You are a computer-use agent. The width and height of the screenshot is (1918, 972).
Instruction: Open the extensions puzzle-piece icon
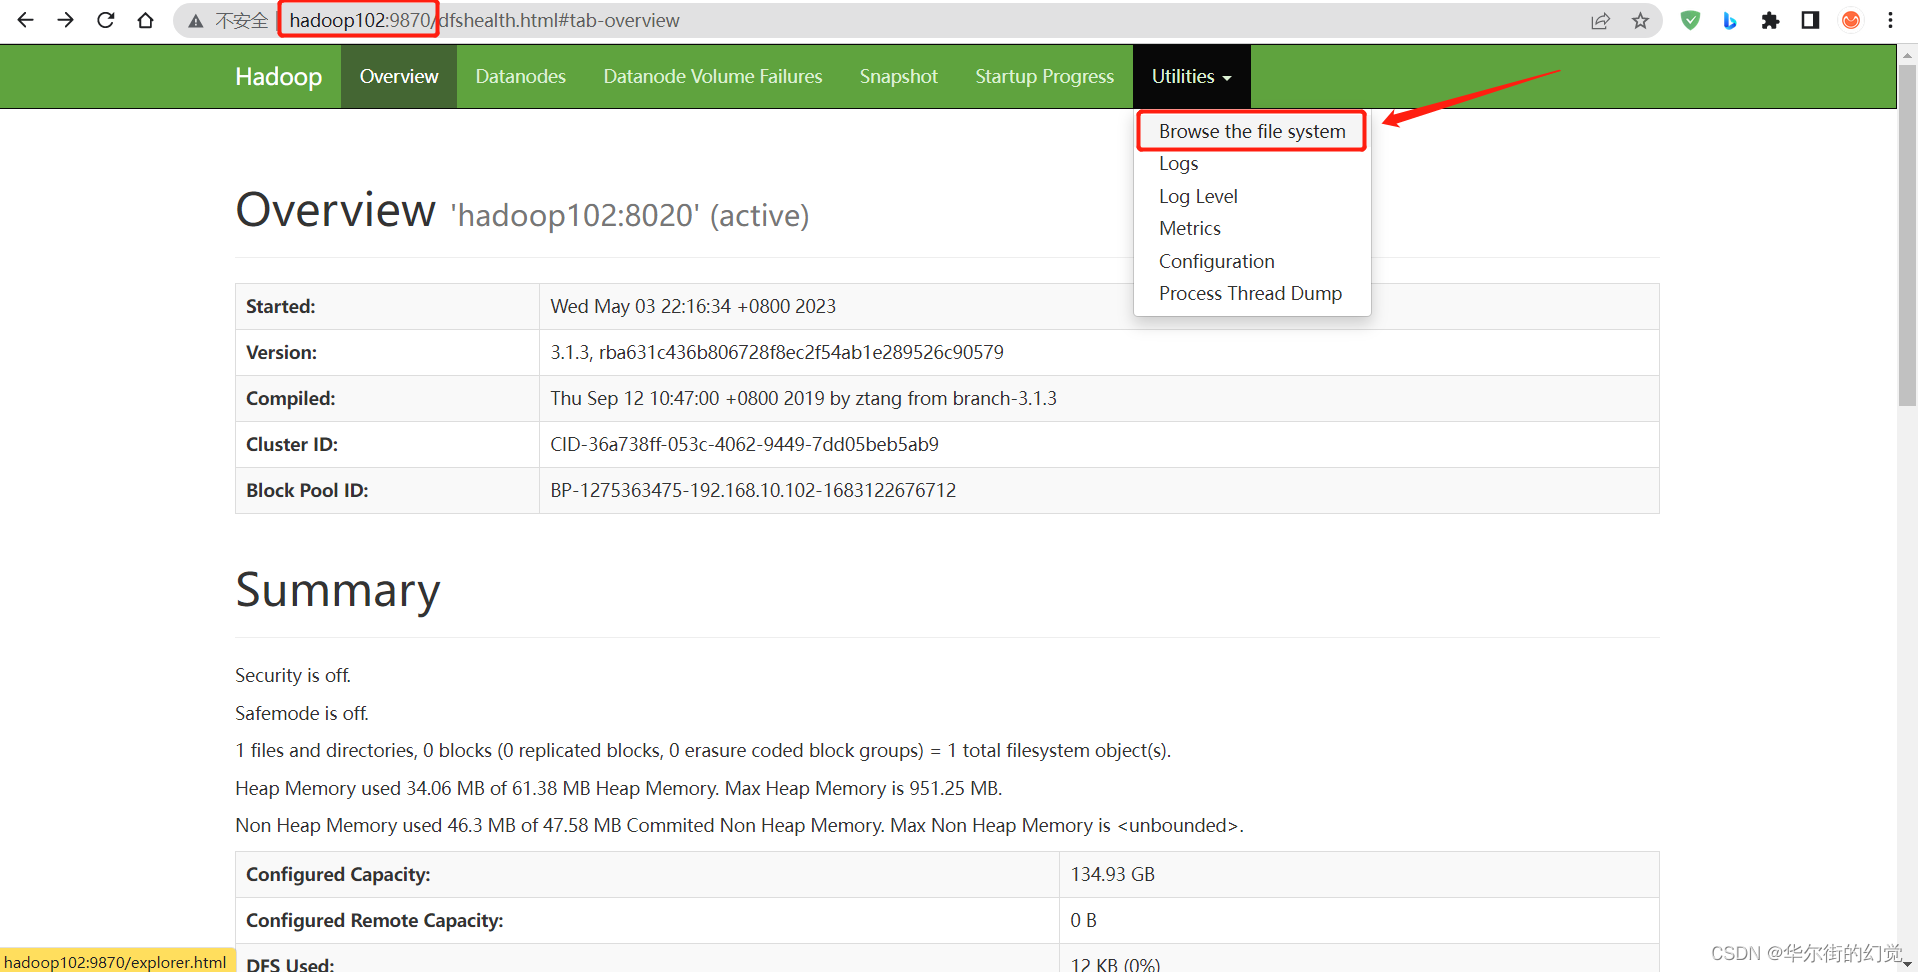coord(1770,20)
